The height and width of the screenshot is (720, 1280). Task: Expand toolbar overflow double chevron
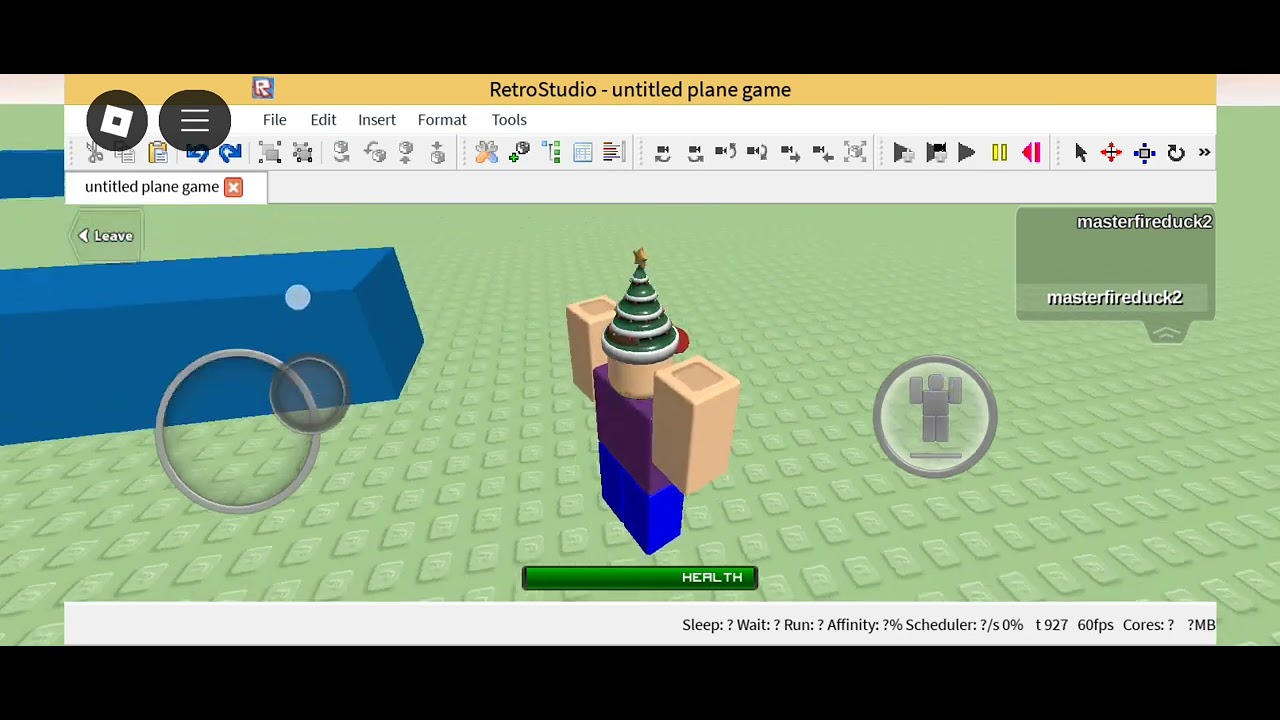(x=1204, y=153)
